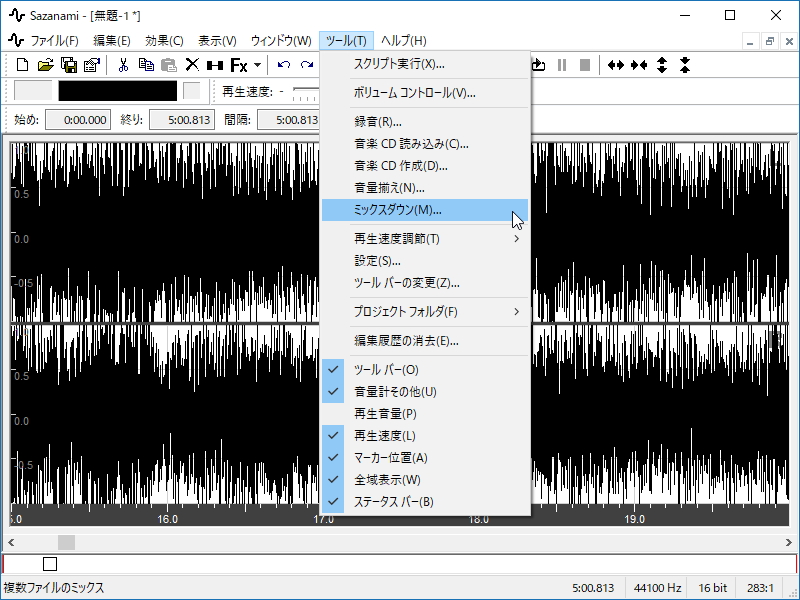
Task: Enable 再生音量(P) panel
Action: [425, 413]
